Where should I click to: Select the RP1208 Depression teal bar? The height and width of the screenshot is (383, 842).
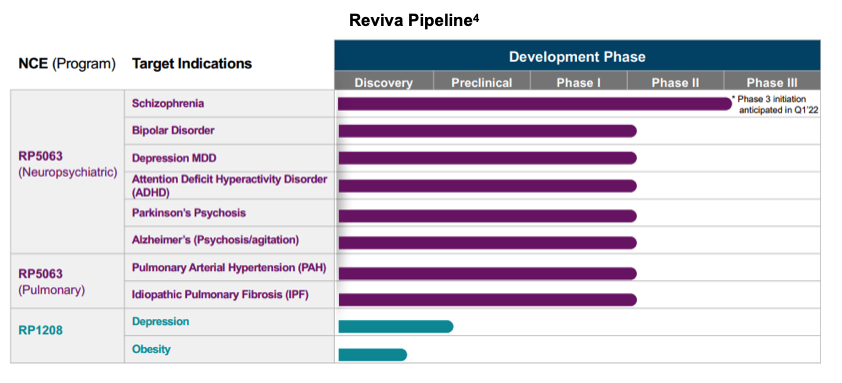coord(396,327)
